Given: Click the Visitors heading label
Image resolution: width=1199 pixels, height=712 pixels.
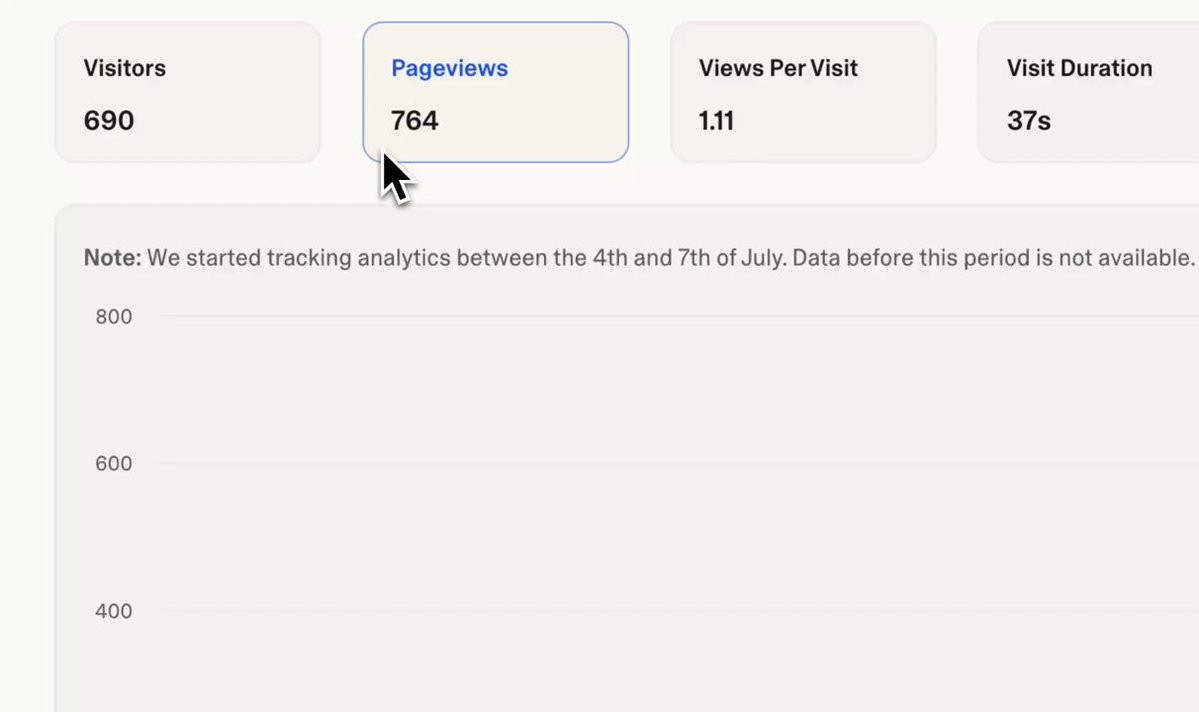Looking at the screenshot, I should pos(125,68).
